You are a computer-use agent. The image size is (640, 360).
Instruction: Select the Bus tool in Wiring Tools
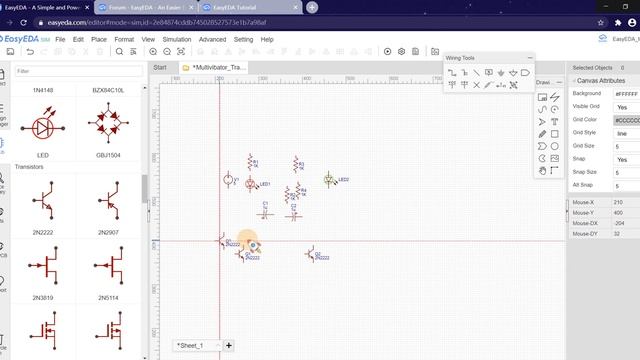point(464,73)
